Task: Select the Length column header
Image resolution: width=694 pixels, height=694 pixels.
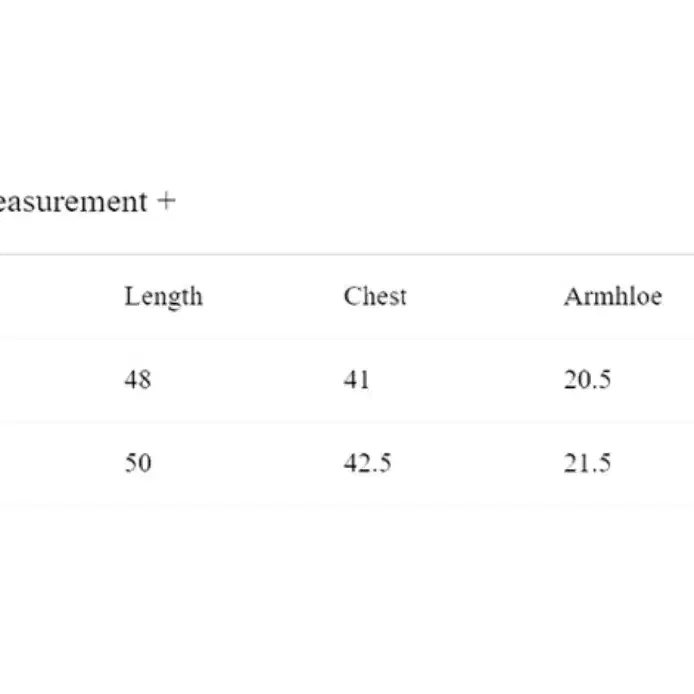Action: click(x=163, y=297)
